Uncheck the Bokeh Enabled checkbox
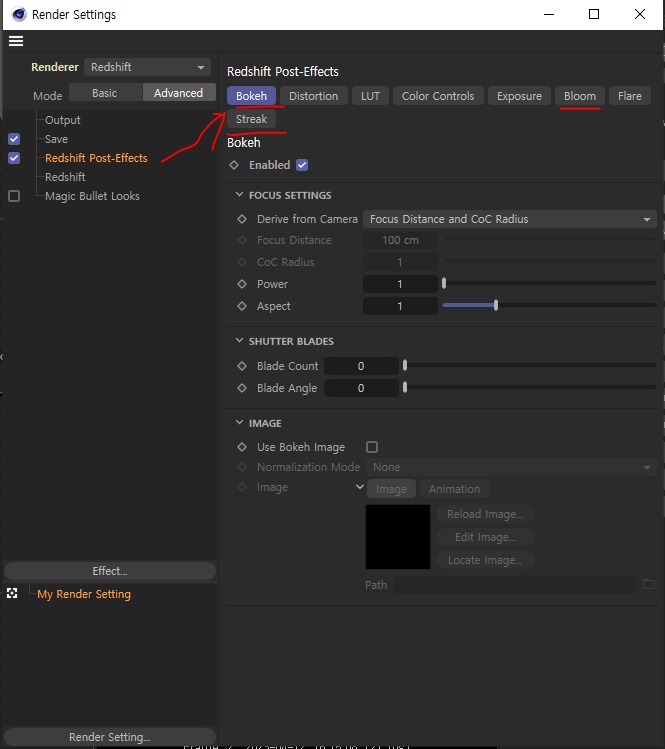665x749 pixels. click(x=302, y=165)
